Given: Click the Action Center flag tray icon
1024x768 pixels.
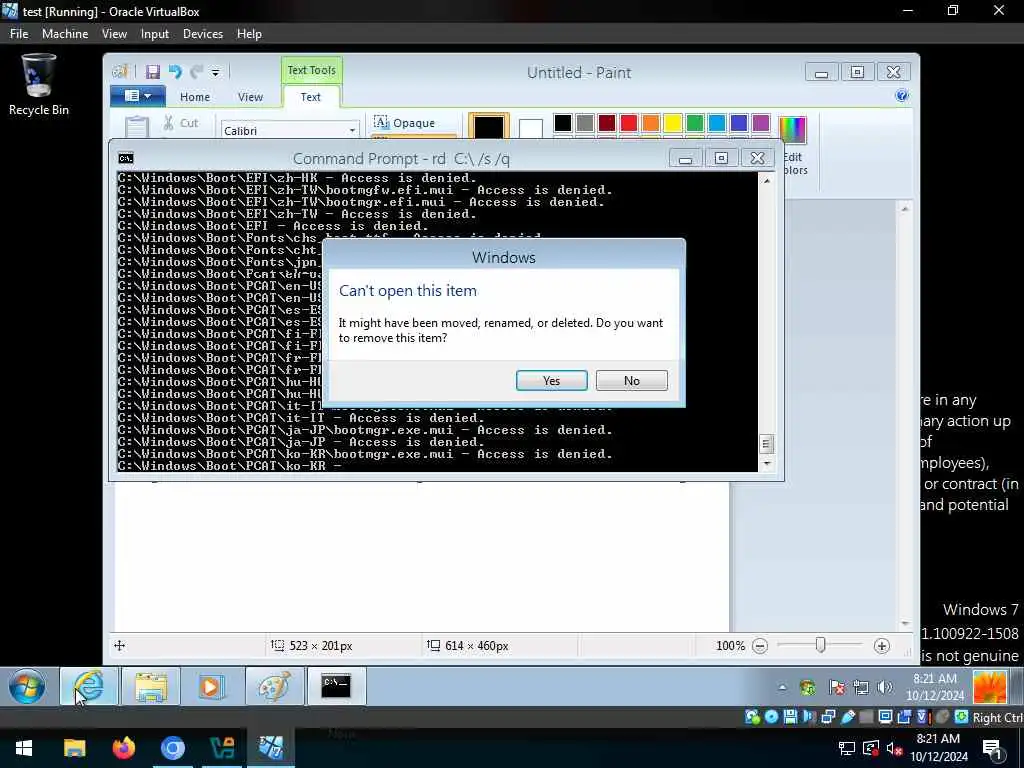Looking at the screenshot, I should [836, 687].
